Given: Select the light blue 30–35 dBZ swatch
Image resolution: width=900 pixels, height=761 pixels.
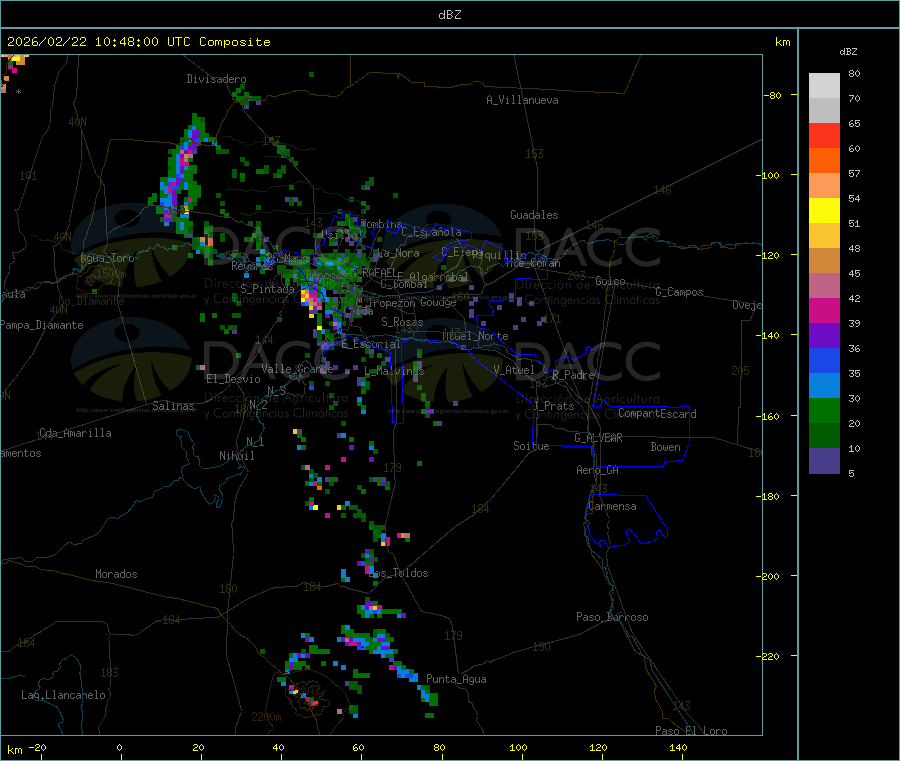Looking at the screenshot, I should click(x=824, y=386).
